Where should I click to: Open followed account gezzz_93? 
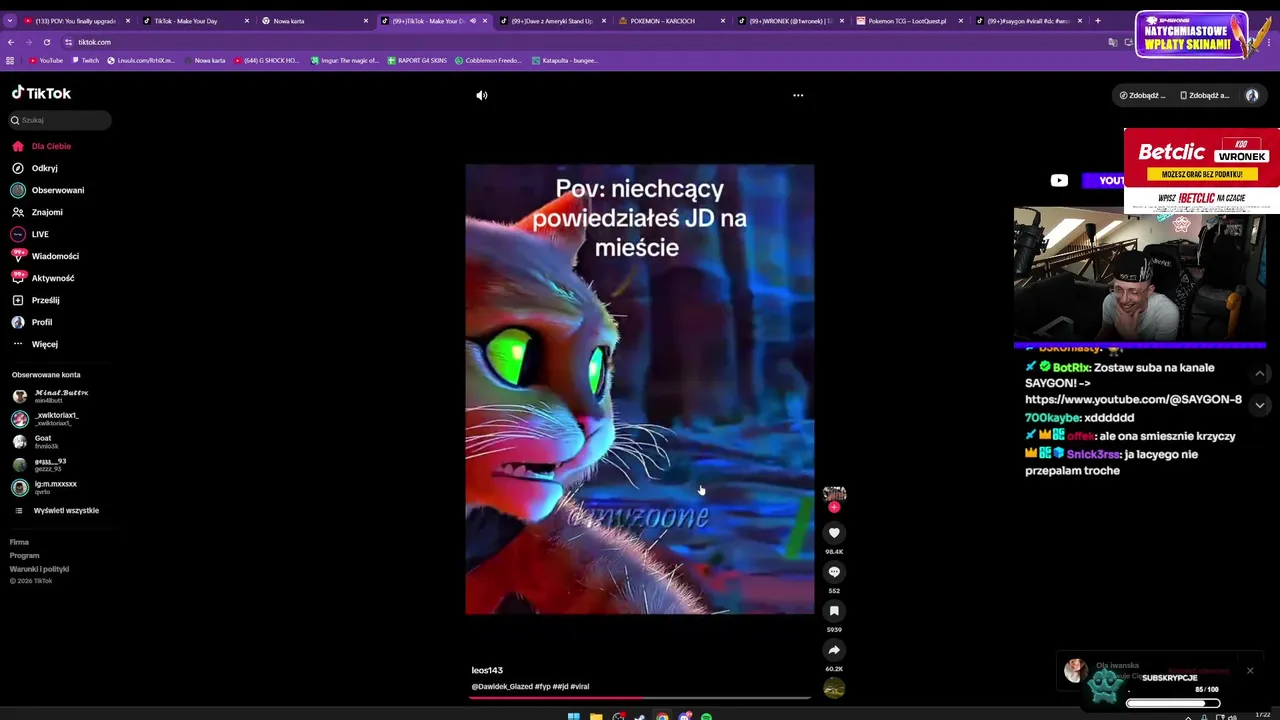tap(40, 464)
